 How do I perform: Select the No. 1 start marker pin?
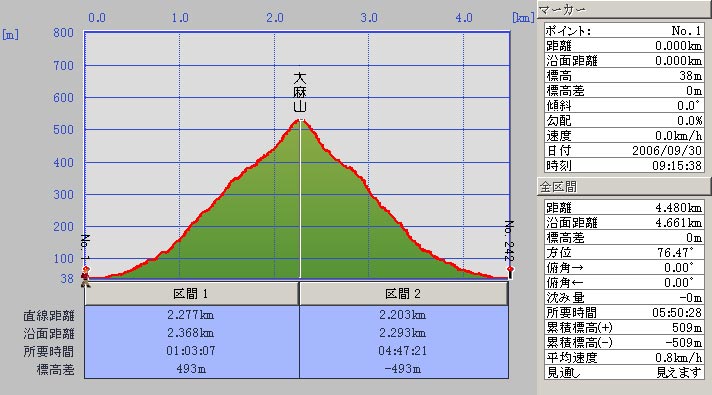85,270
